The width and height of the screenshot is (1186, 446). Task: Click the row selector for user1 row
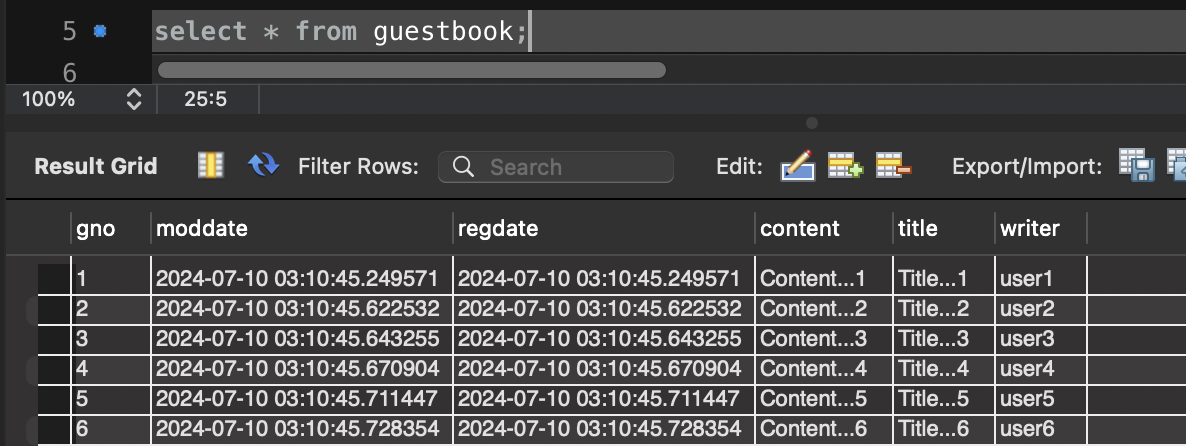click(x=54, y=278)
